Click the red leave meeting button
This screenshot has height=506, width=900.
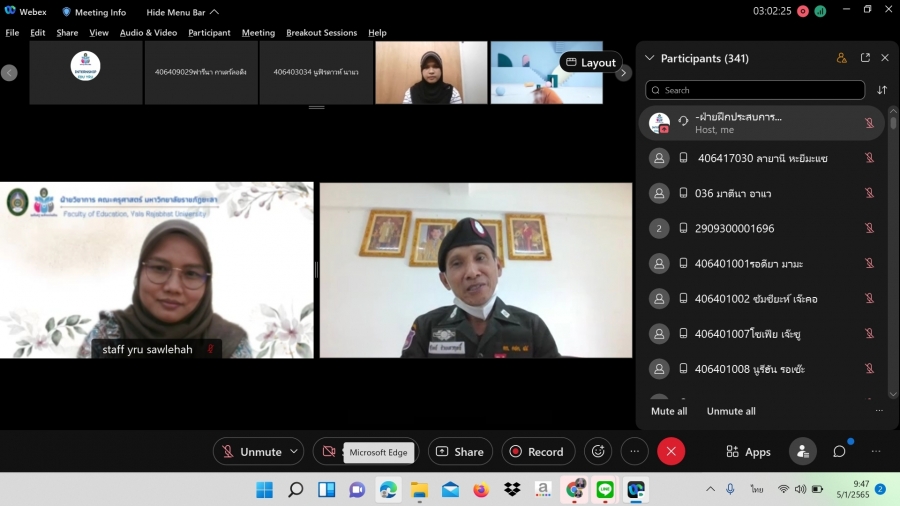click(x=670, y=452)
